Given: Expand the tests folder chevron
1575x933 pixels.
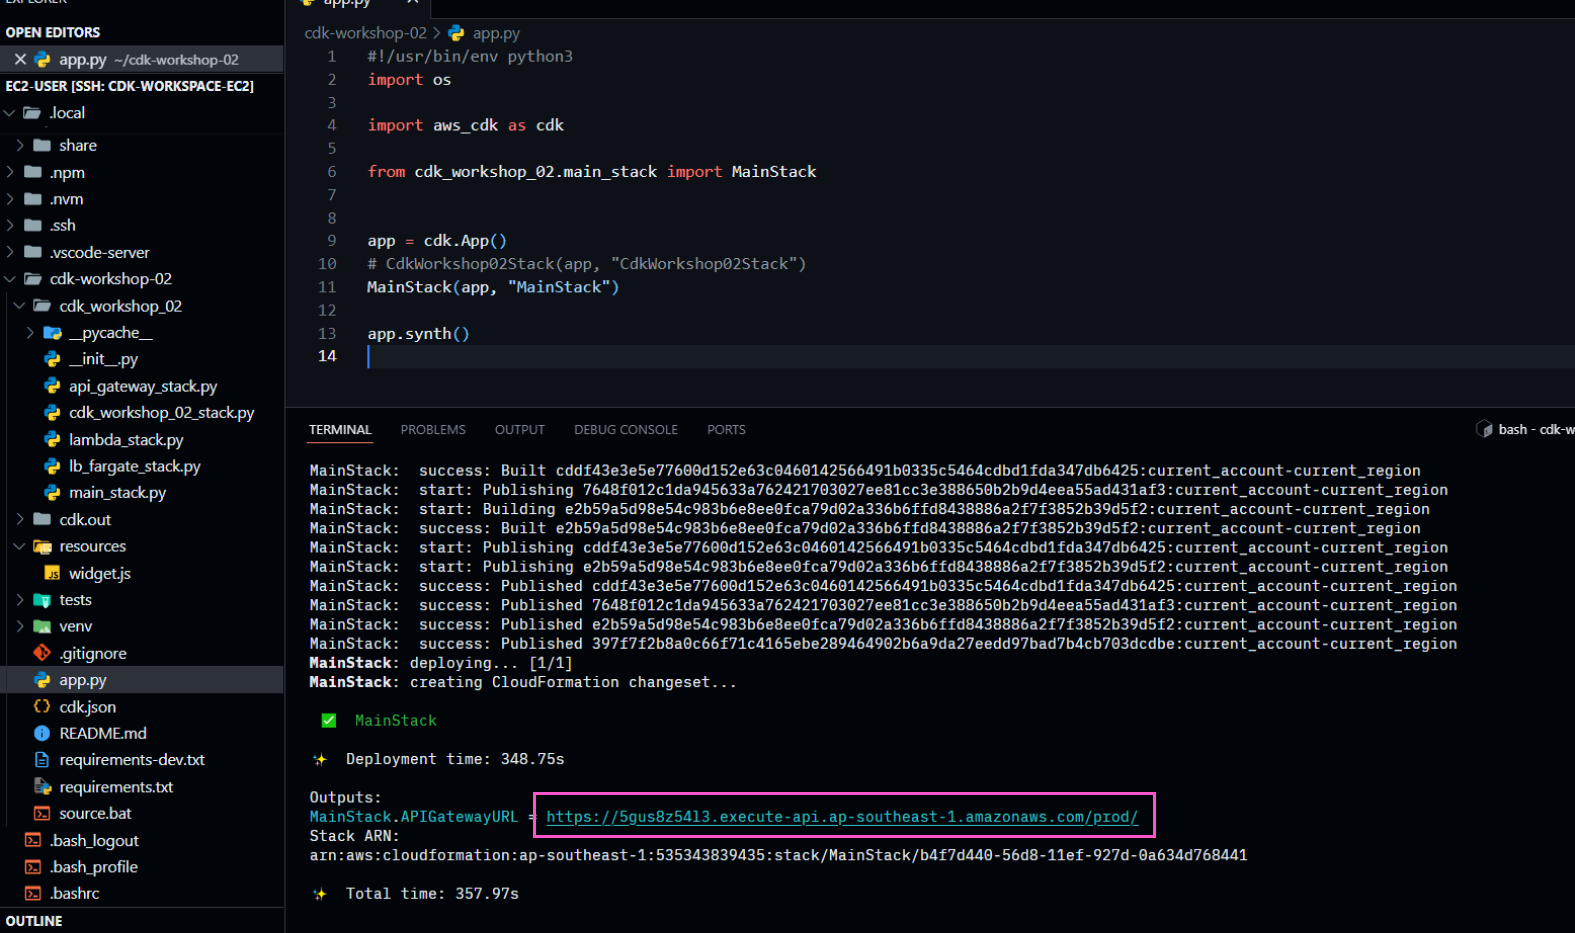Looking at the screenshot, I should point(20,600).
